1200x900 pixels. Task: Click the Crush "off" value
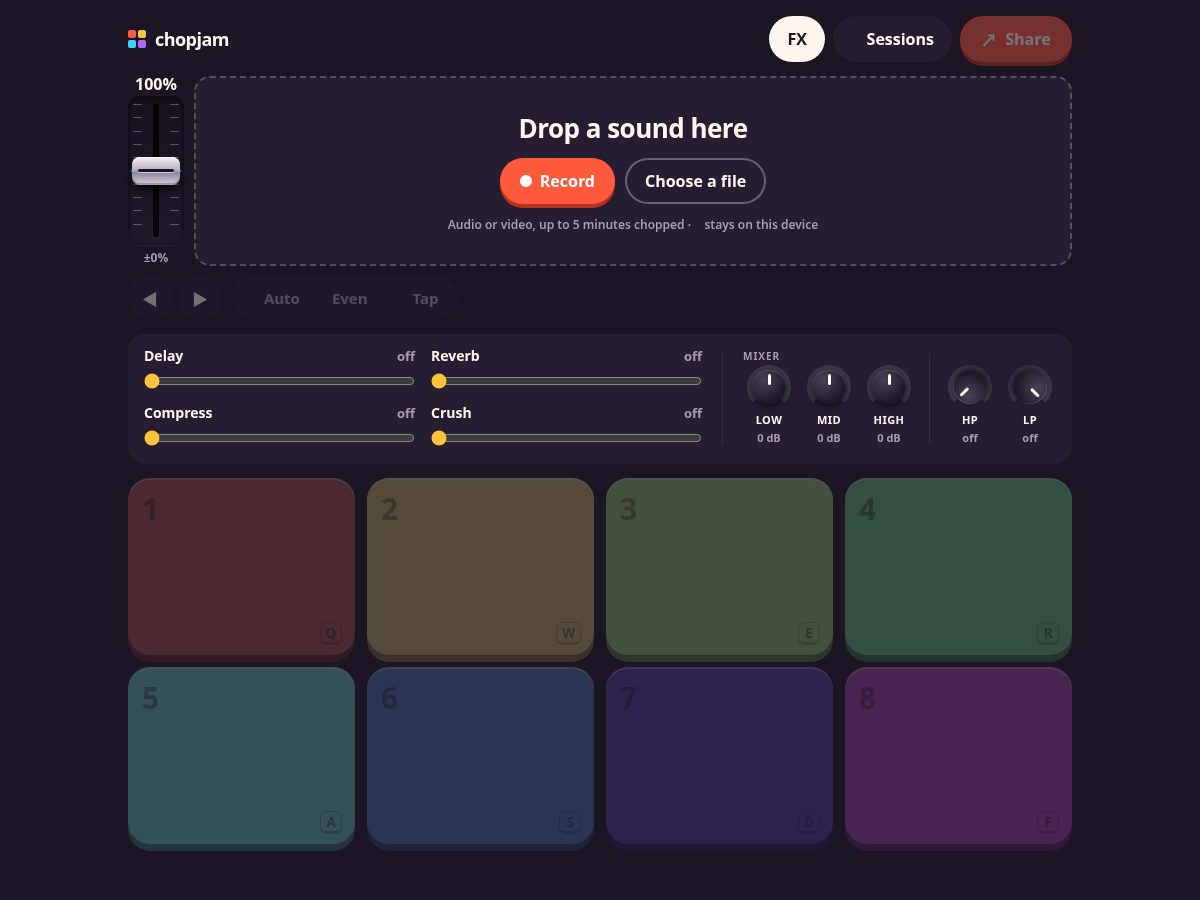coord(693,413)
